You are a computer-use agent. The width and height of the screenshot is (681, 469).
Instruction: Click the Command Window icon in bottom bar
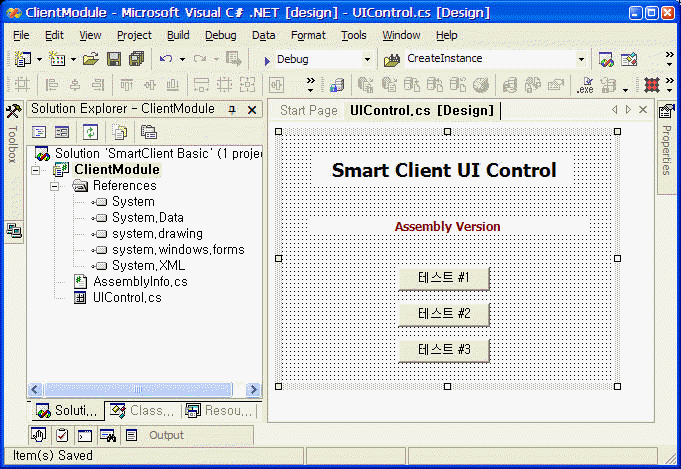tap(85, 435)
